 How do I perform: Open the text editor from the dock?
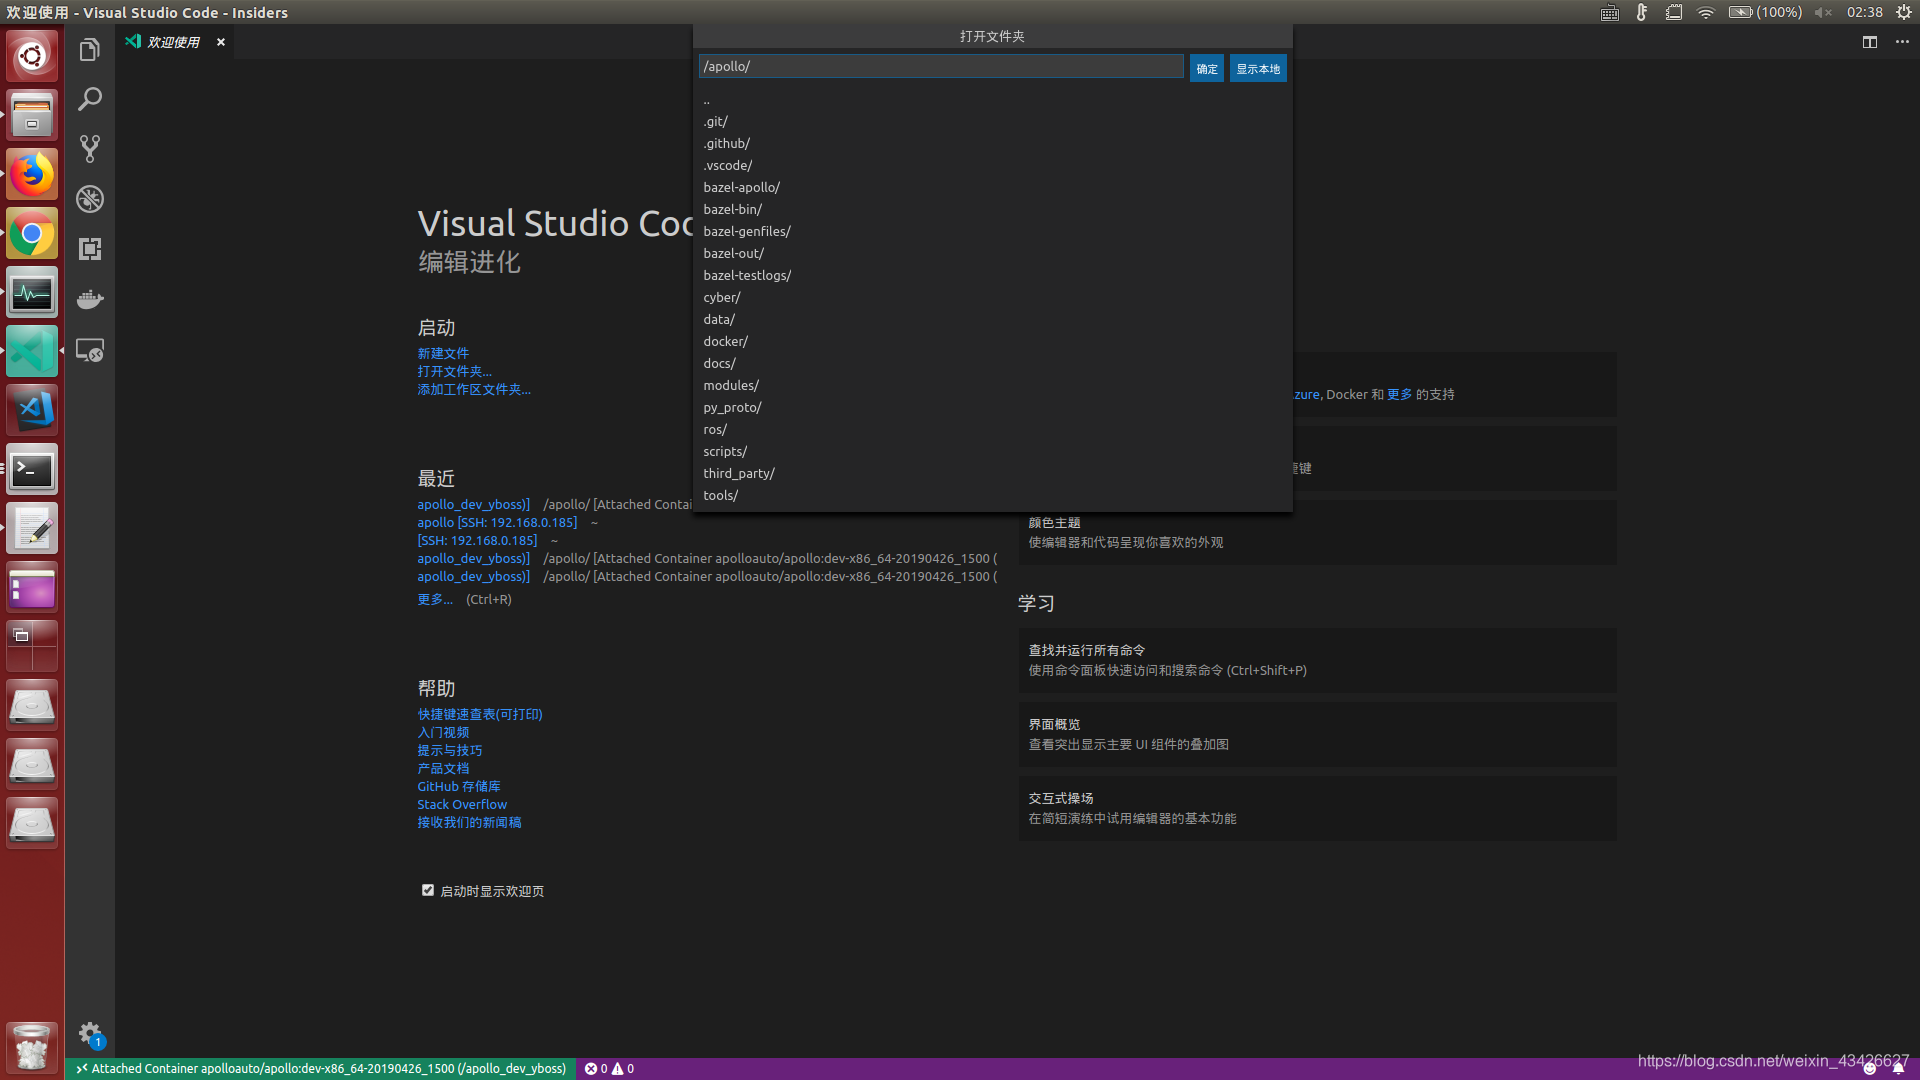(x=32, y=529)
